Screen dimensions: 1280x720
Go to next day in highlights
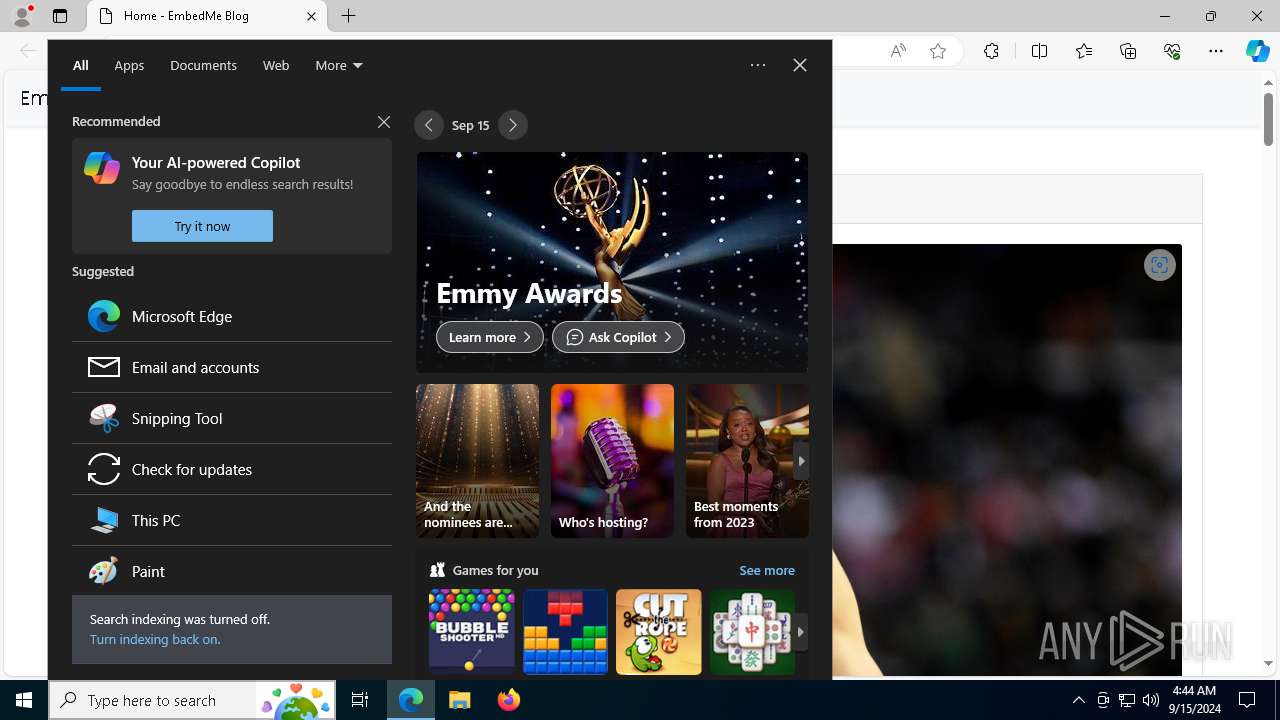click(x=513, y=125)
